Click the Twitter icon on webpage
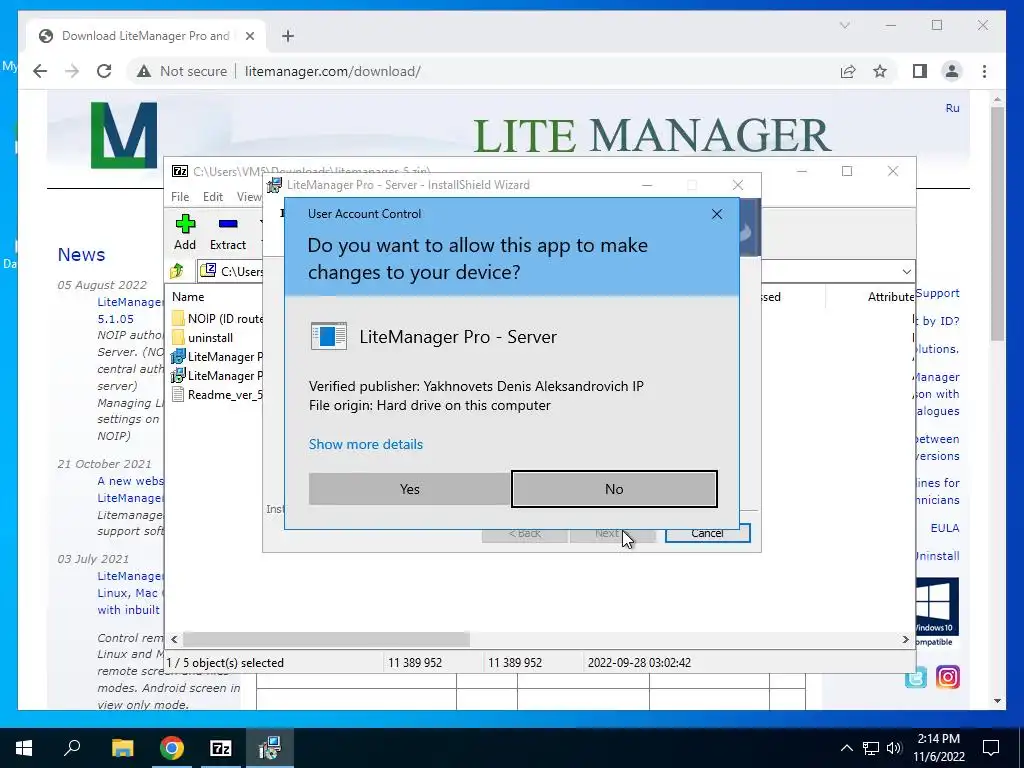Image resolution: width=1024 pixels, height=768 pixels. click(x=916, y=678)
